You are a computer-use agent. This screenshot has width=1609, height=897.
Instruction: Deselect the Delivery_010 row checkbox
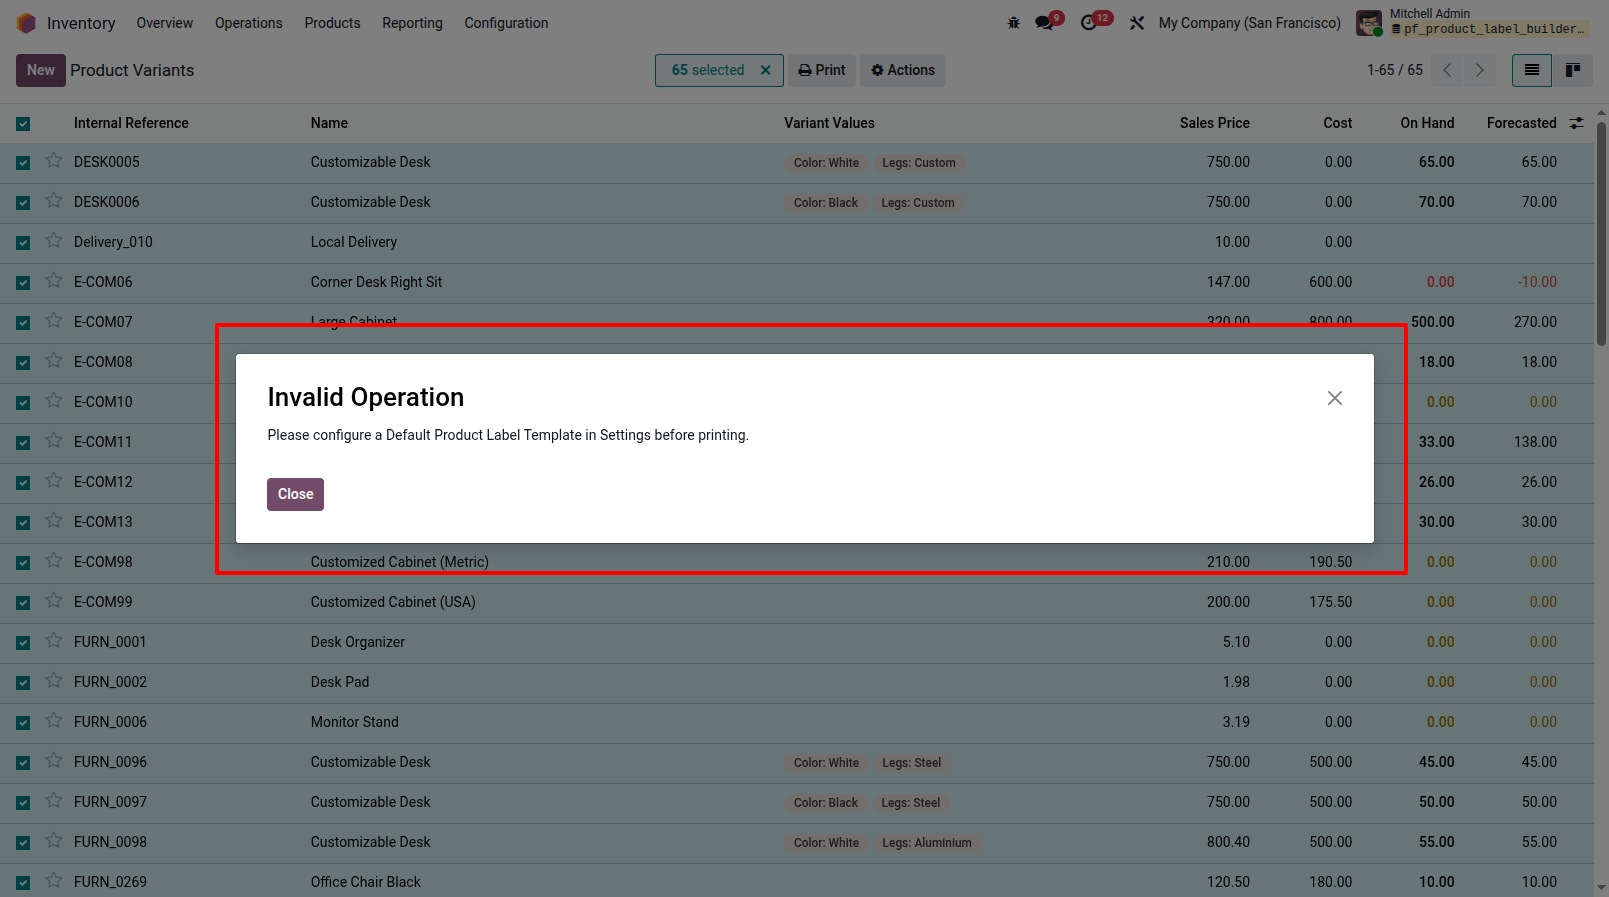click(23, 243)
